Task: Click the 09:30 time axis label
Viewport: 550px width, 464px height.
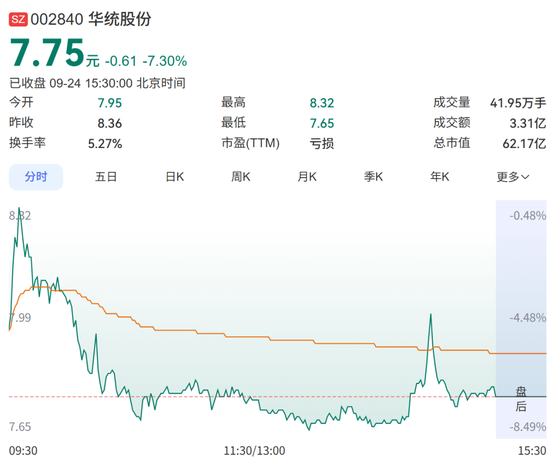Action: [23, 451]
